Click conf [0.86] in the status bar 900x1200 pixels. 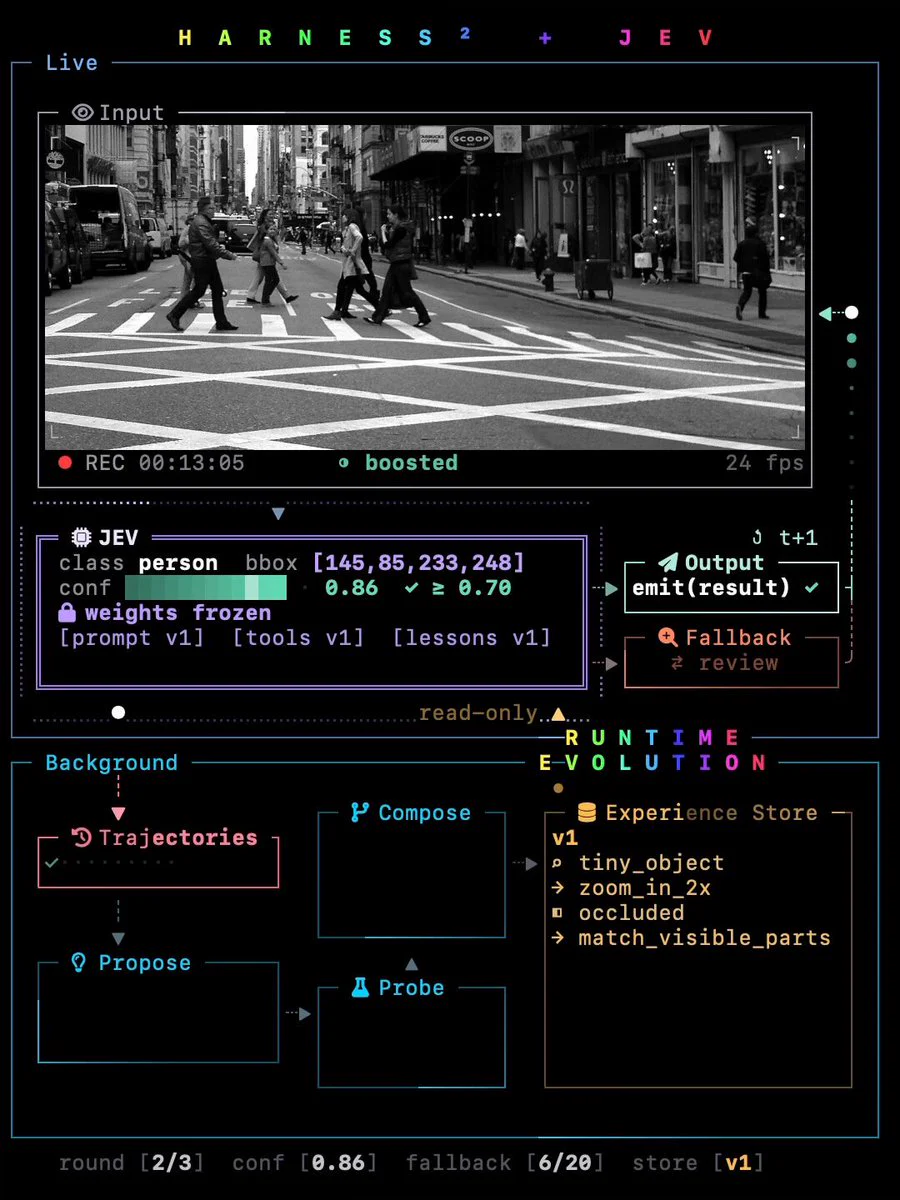pos(305,1163)
